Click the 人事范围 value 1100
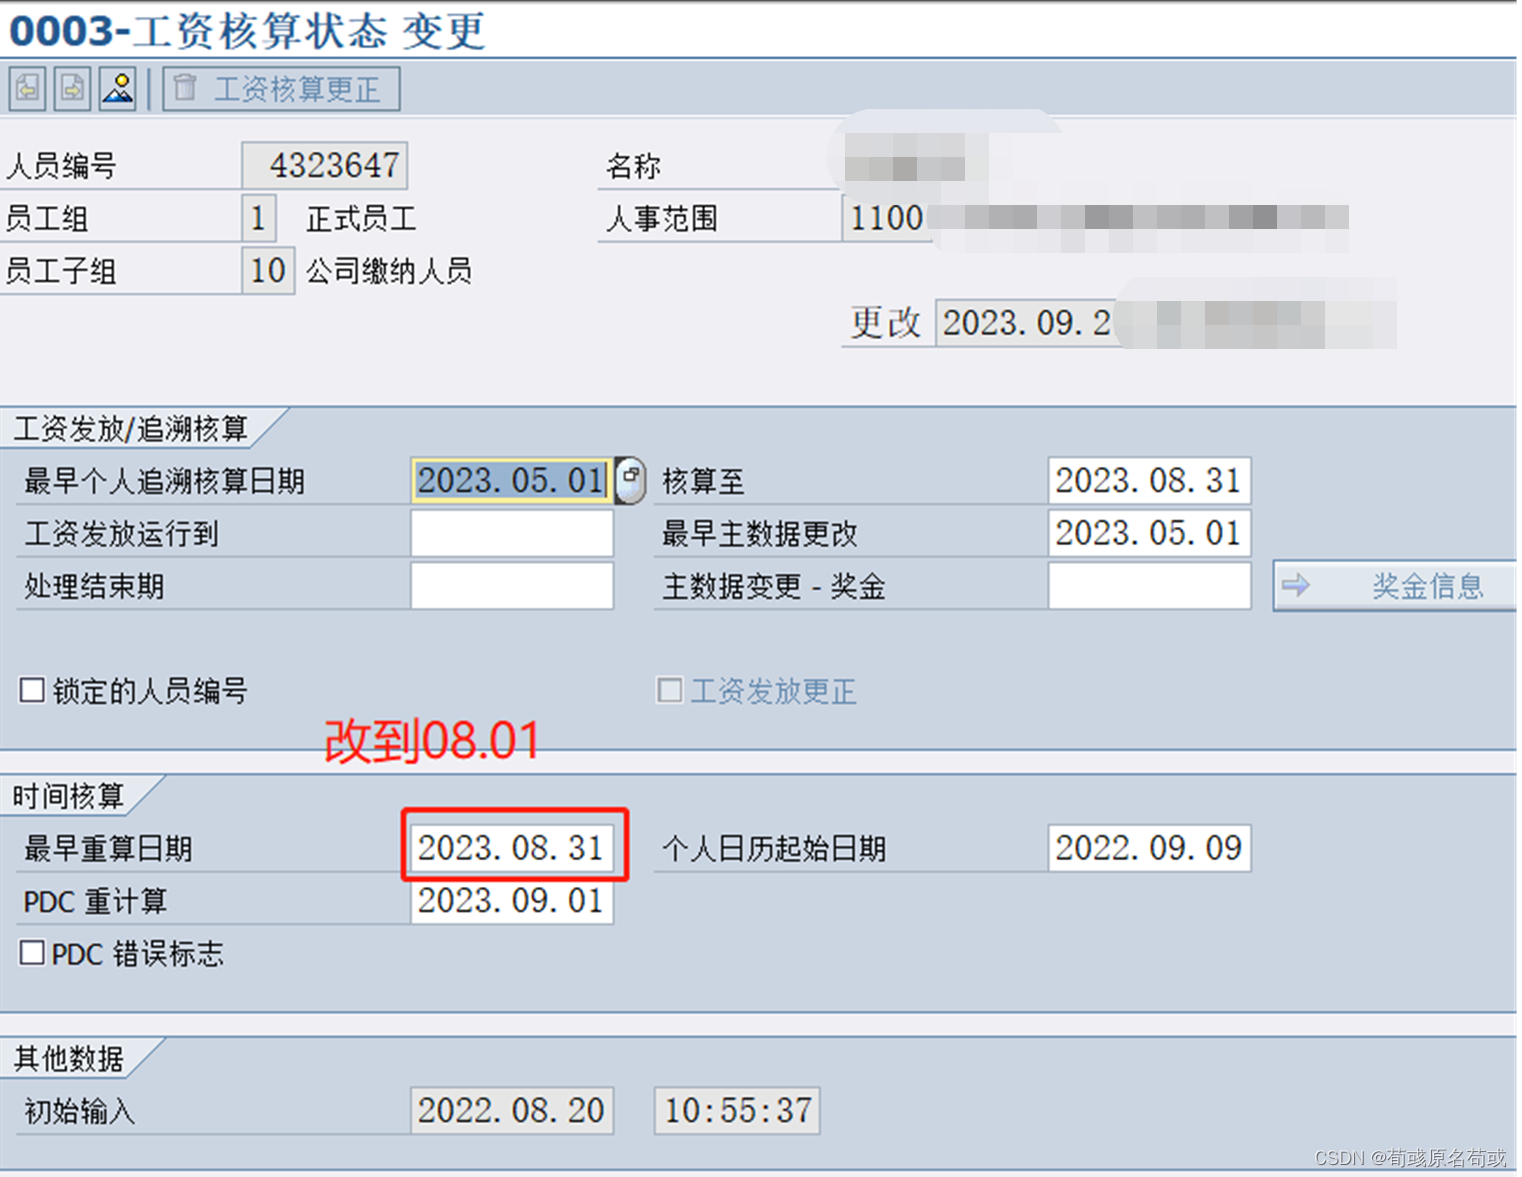 pyautogui.click(x=886, y=218)
